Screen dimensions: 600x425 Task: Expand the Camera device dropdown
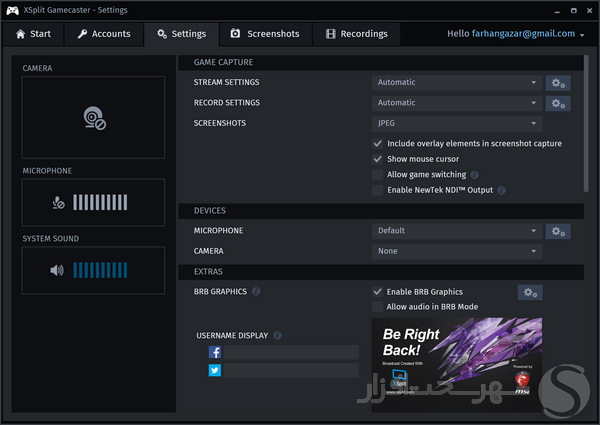pos(456,252)
